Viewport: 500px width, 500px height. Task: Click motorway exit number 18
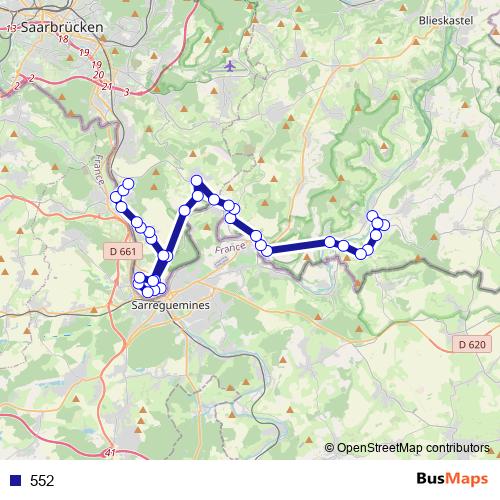[63, 39]
